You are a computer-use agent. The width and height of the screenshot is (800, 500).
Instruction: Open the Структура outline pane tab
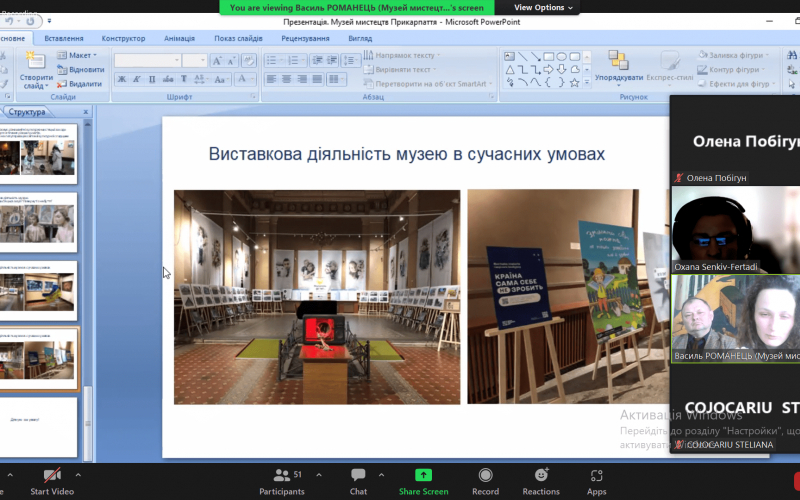[x=27, y=112]
